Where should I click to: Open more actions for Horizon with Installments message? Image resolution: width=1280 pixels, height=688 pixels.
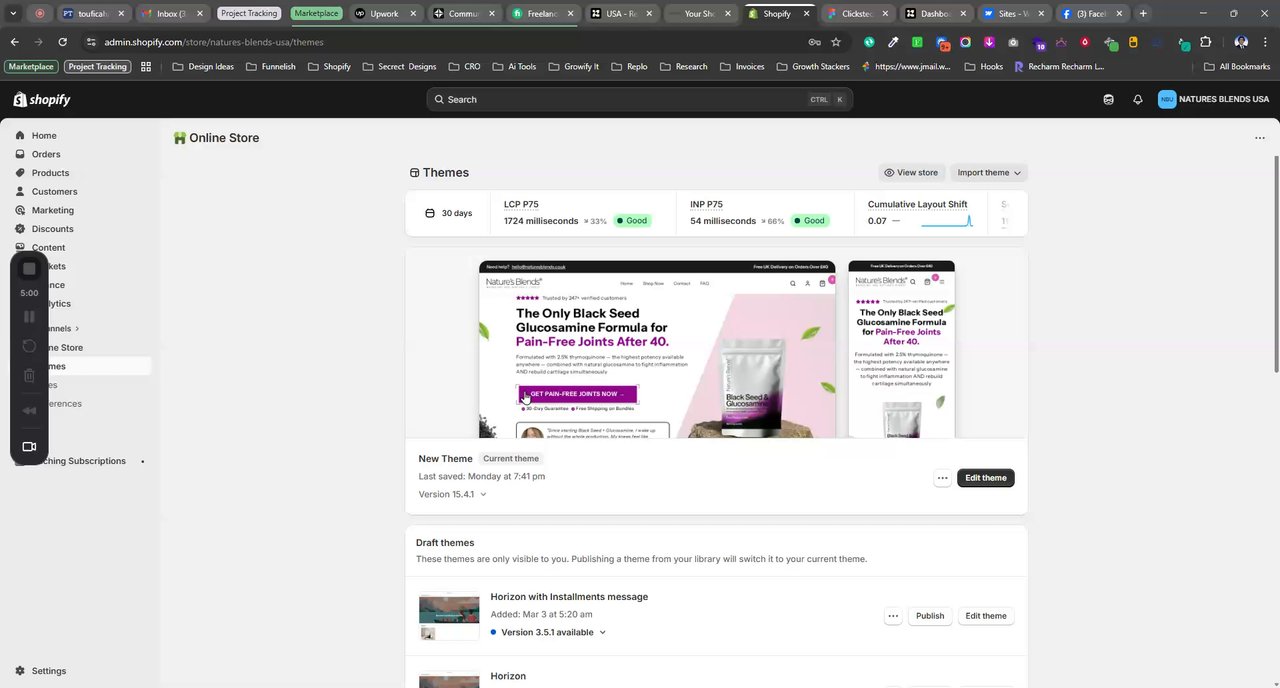[893, 616]
